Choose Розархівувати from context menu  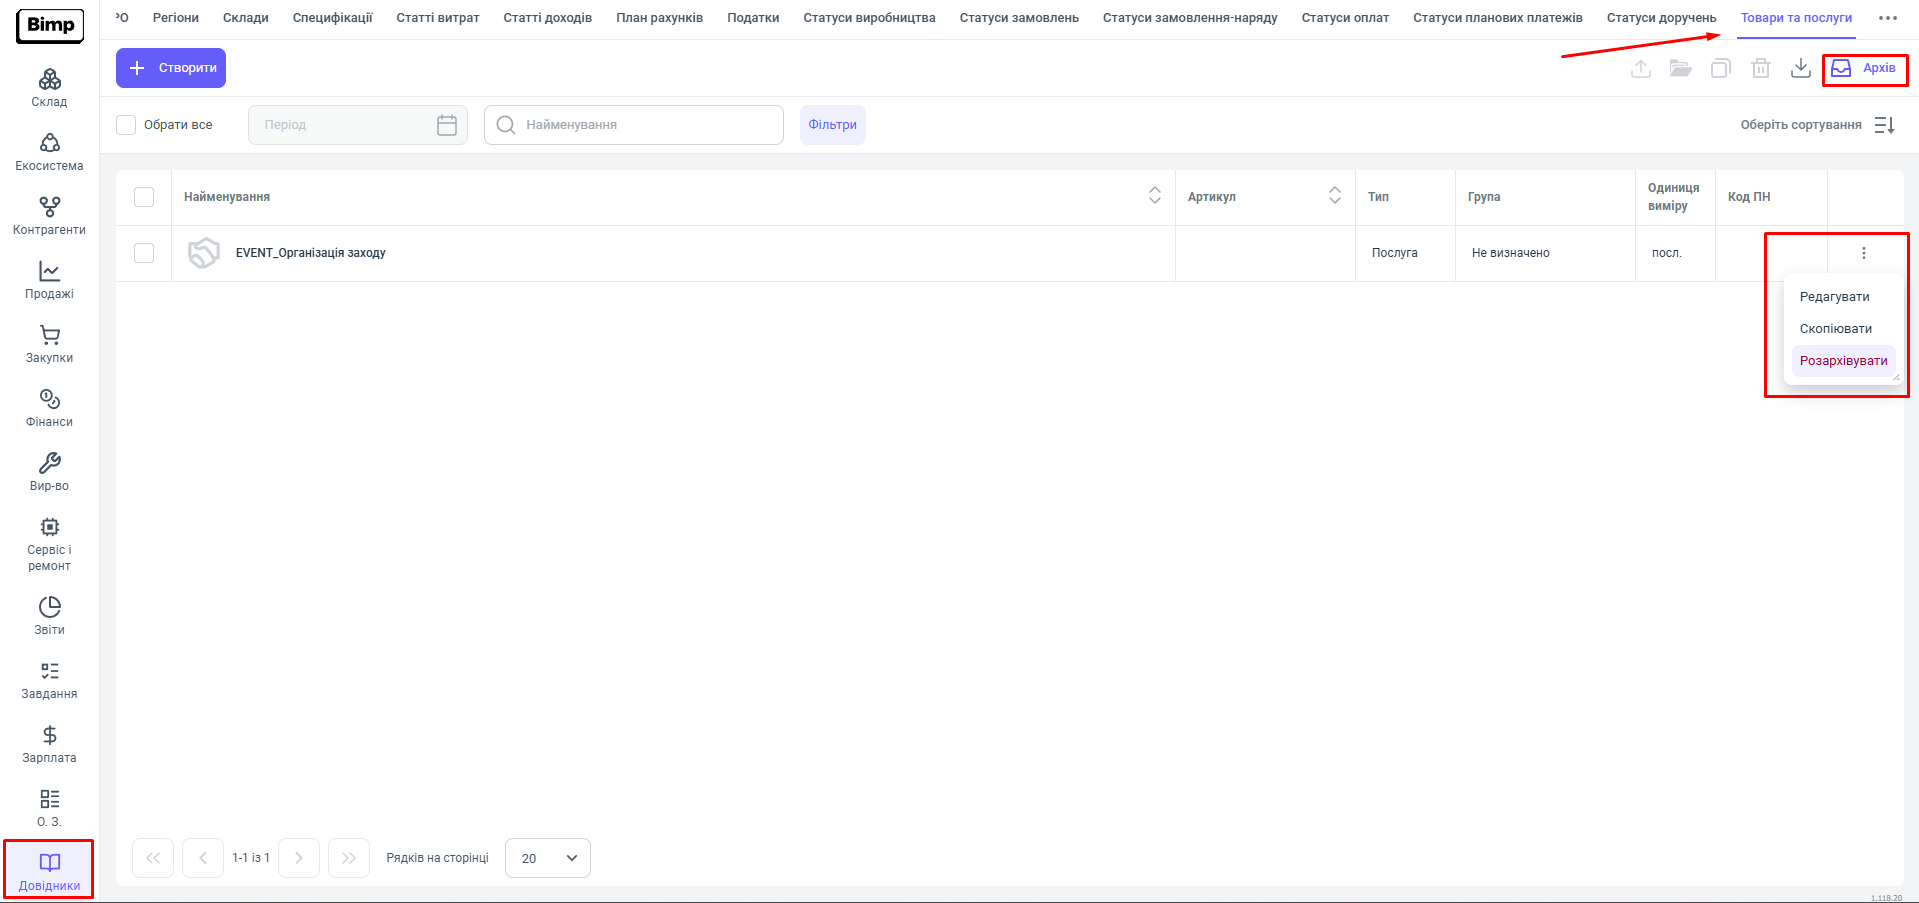point(1843,361)
